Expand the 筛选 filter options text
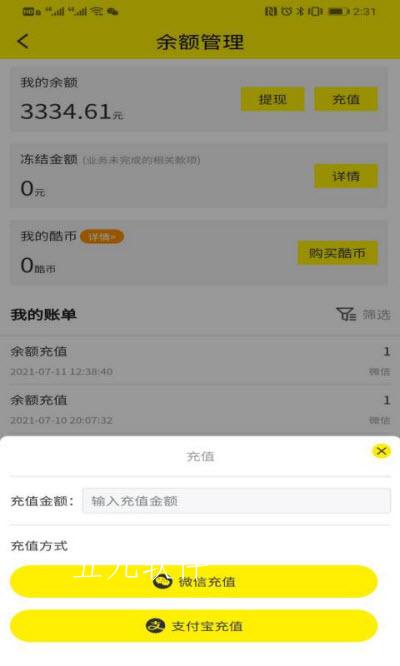 [x=377, y=315]
